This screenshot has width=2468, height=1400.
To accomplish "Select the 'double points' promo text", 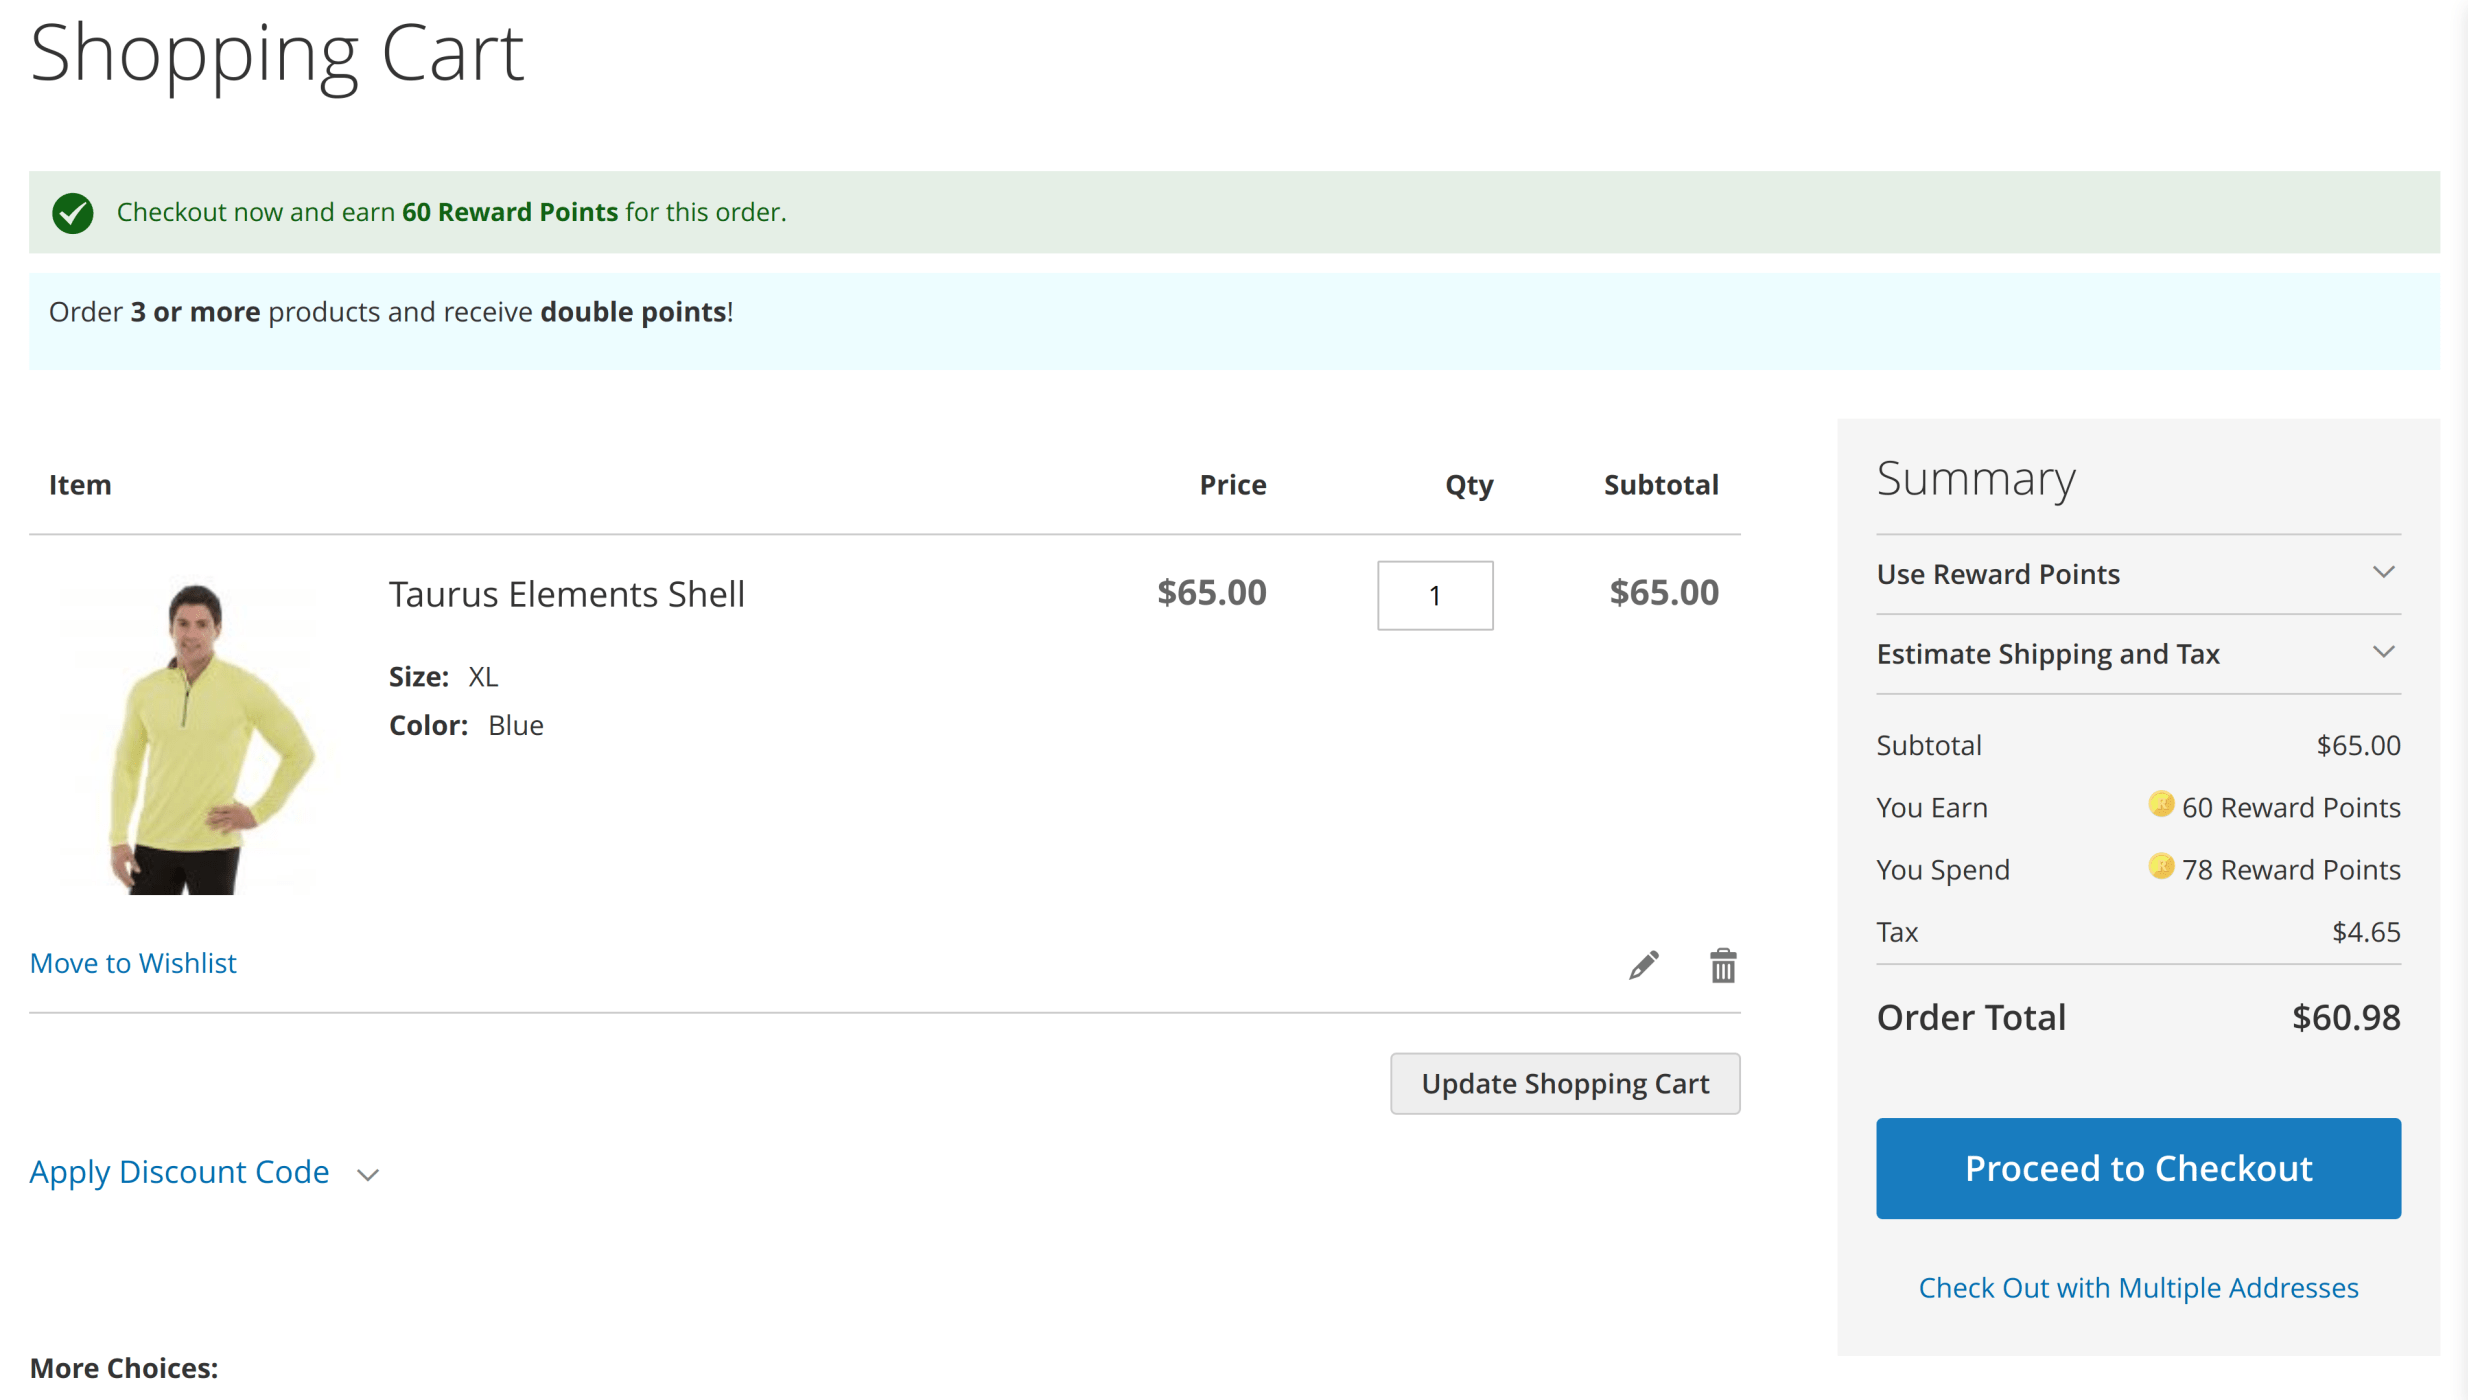I will pos(633,312).
